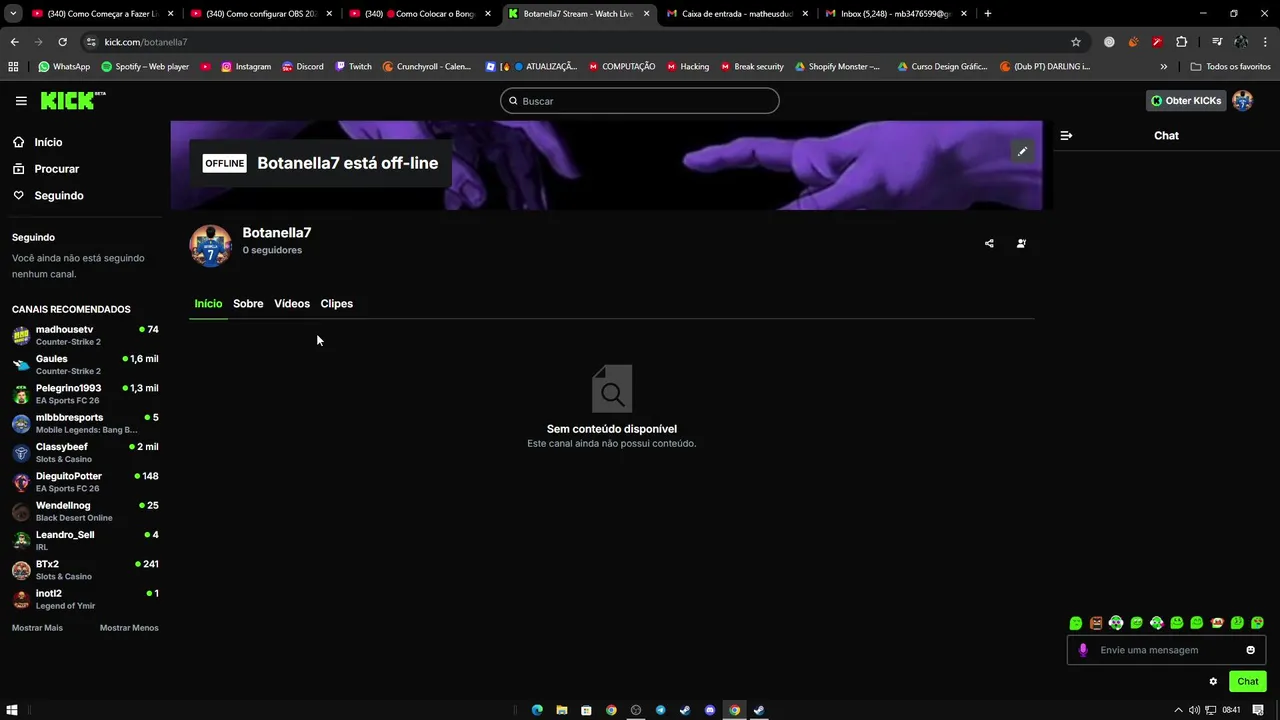Open Chrome media control icon
This screenshot has height=720, width=1280.
tap(1216, 42)
